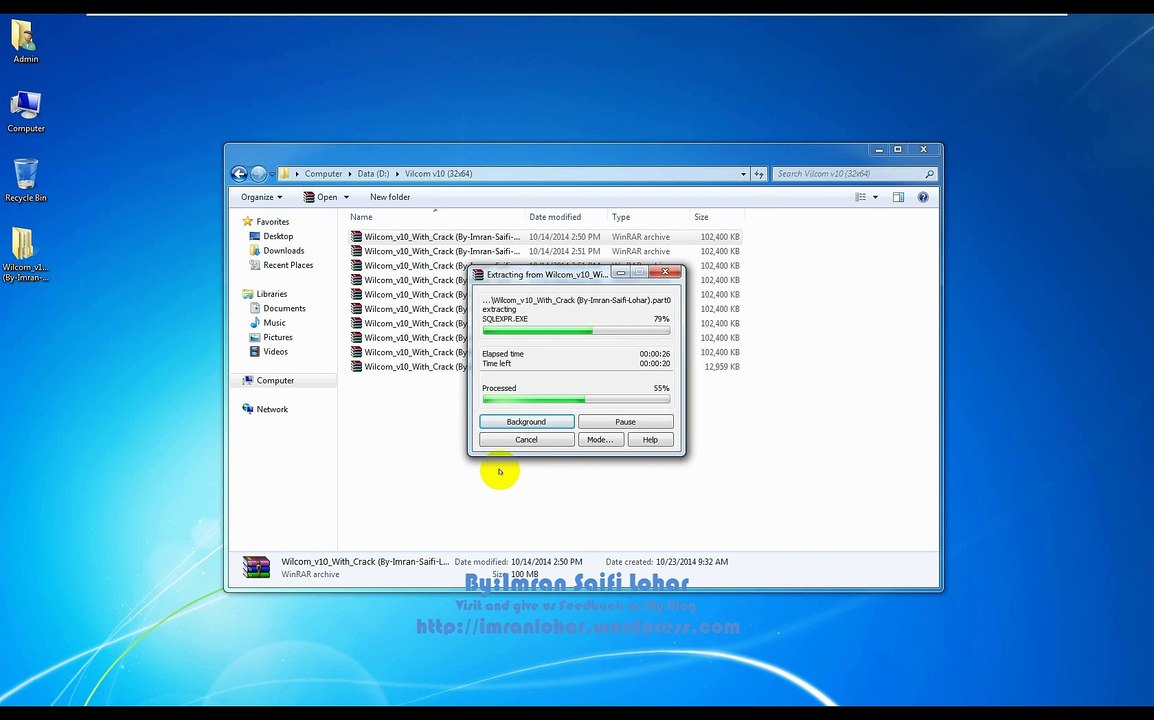Click the Explorer Back arrow button
Viewport: 1154px width, 720px height.
pos(239,174)
